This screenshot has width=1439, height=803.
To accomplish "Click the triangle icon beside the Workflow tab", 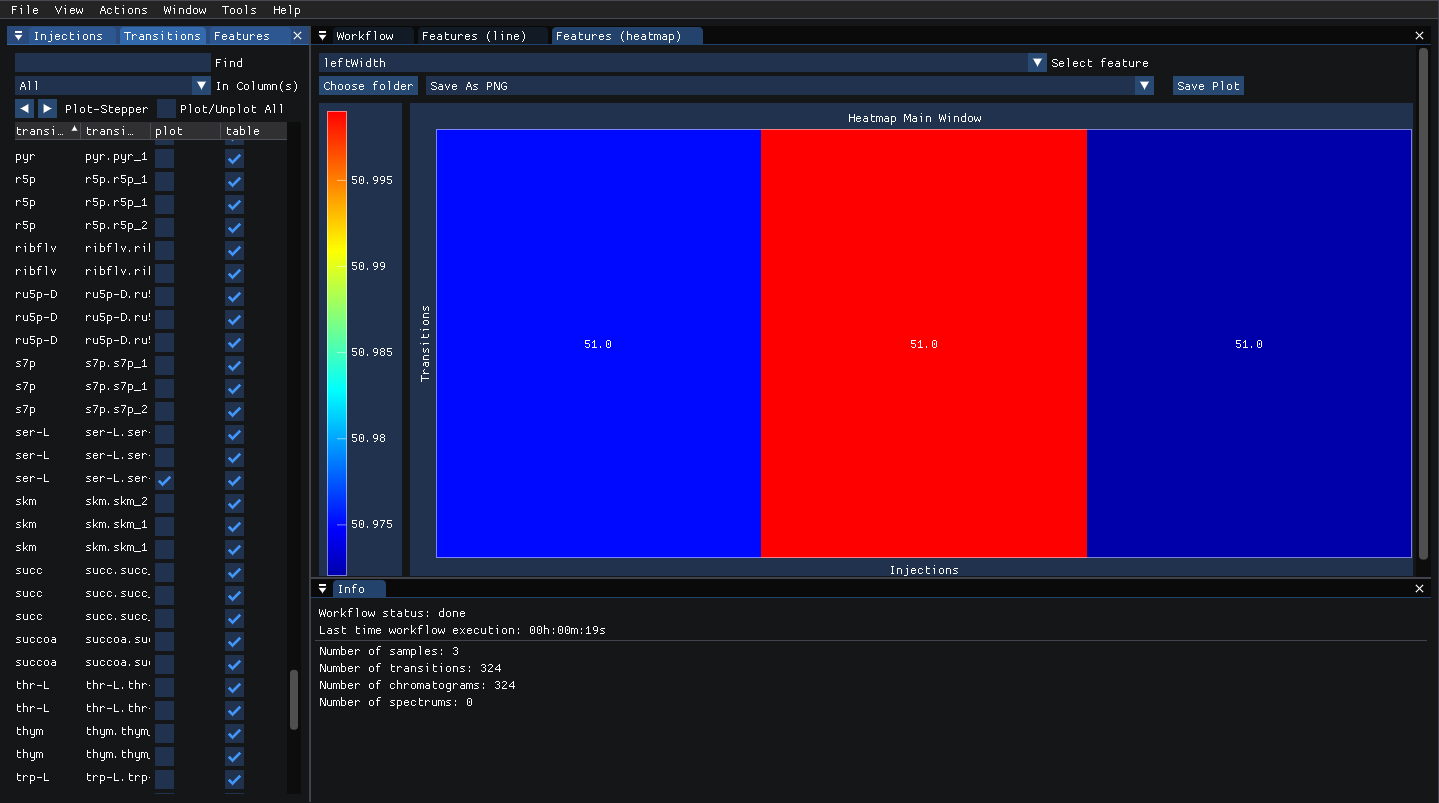I will (323, 36).
